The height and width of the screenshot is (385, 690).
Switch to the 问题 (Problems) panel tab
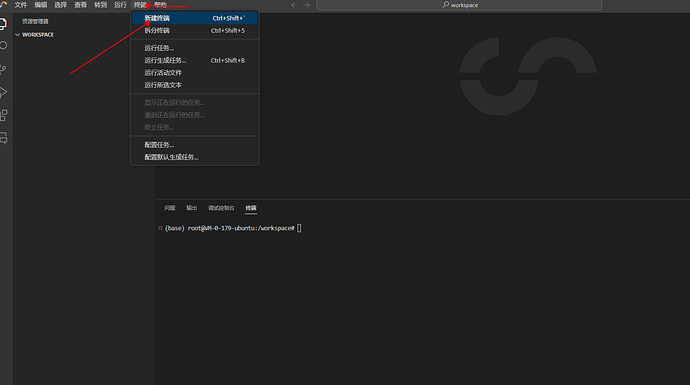[169, 208]
